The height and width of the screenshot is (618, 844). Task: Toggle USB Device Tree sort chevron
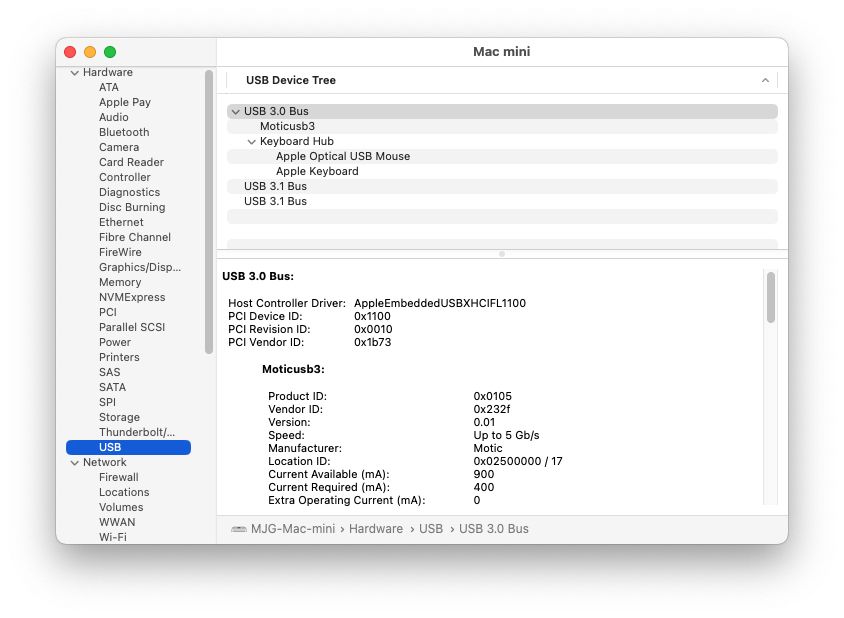(x=765, y=80)
